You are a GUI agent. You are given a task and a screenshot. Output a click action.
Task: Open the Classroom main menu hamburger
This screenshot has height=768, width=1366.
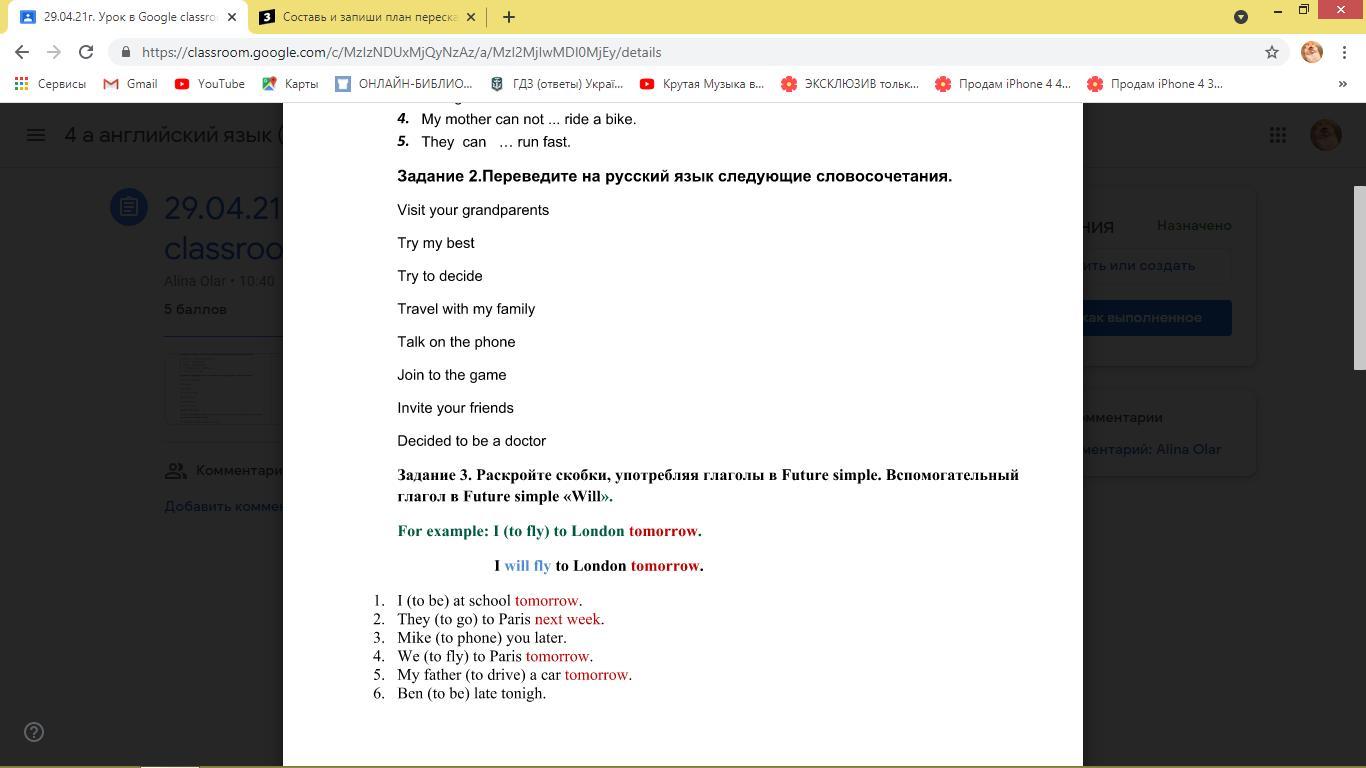(36, 135)
